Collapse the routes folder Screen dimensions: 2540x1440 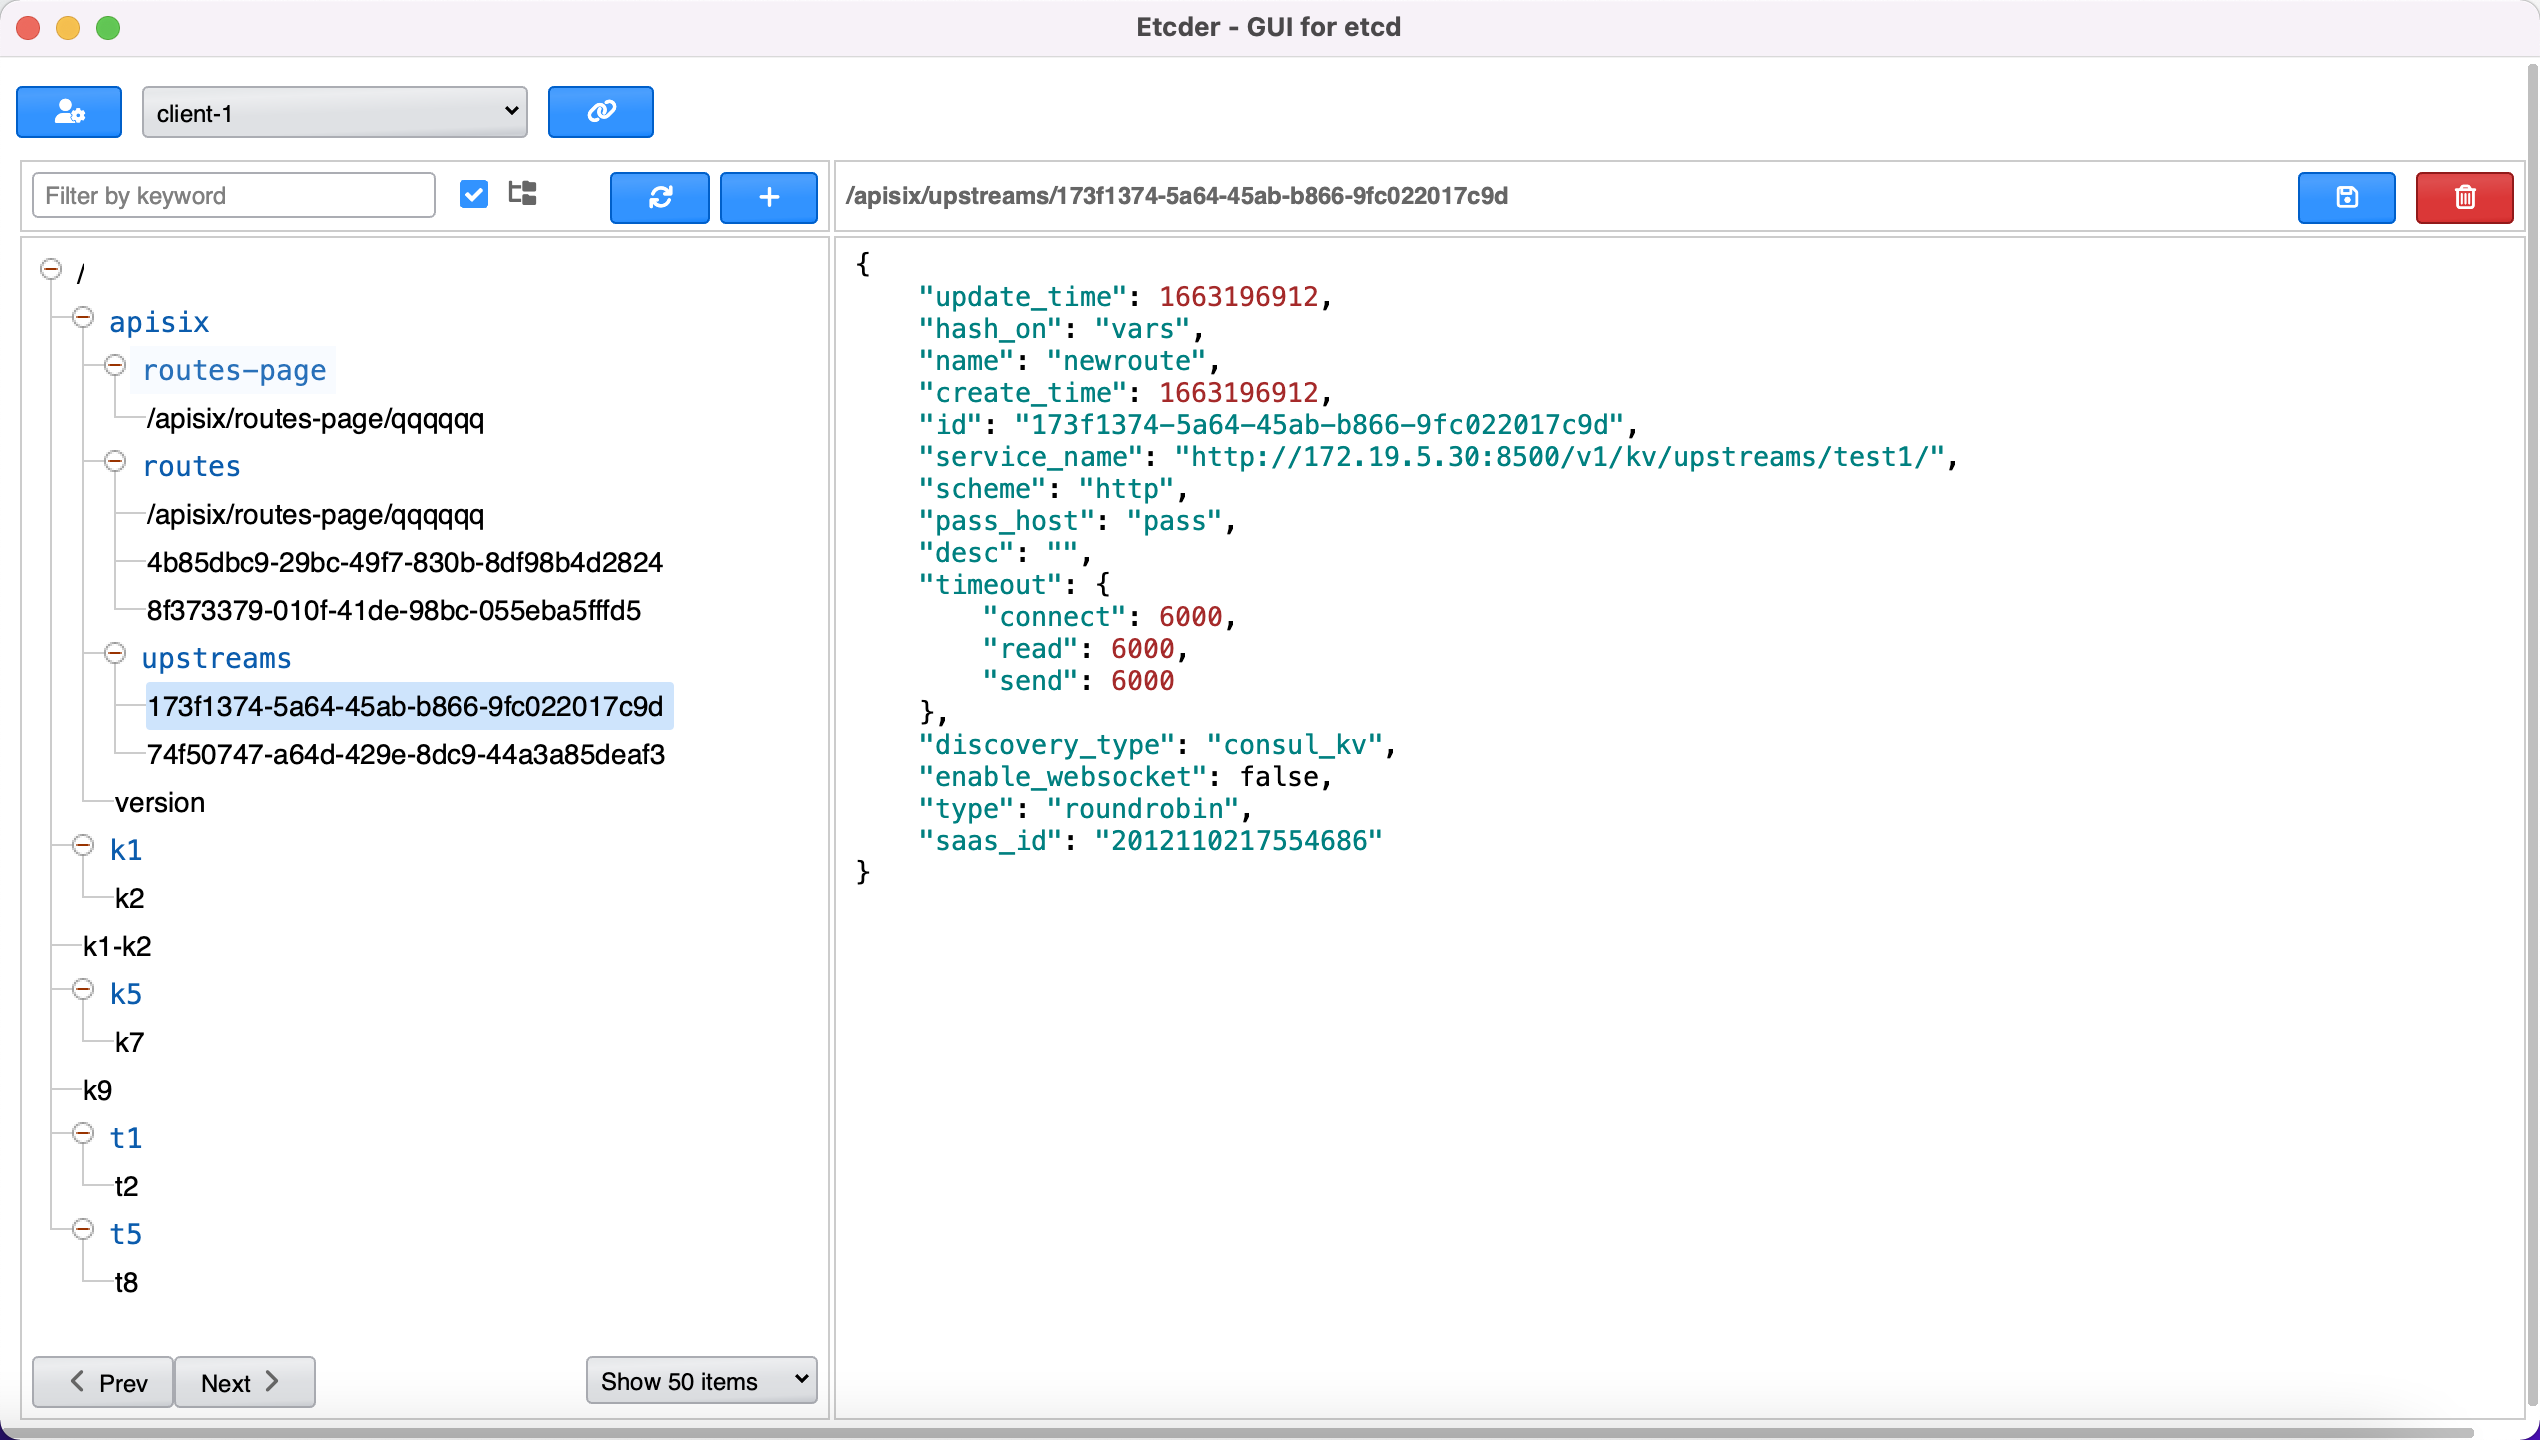pos(115,462)
